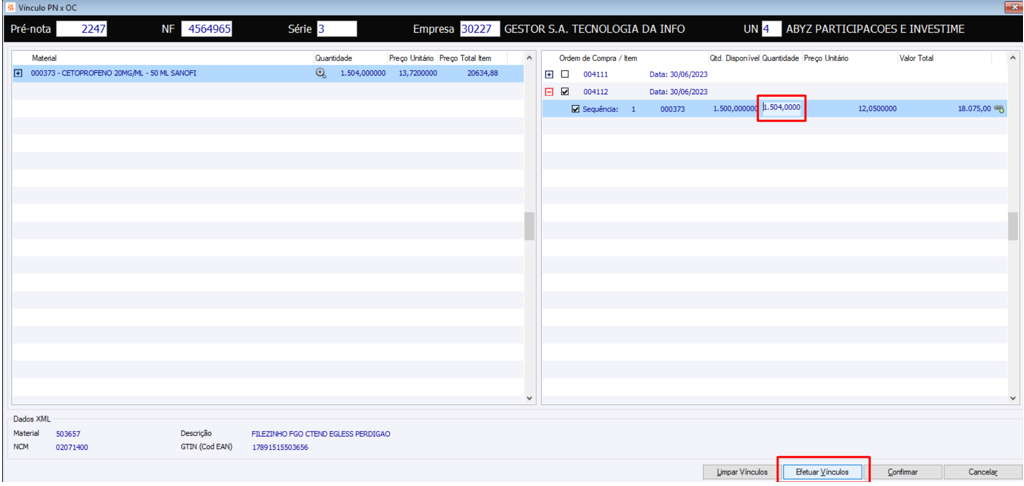Click the NCM value 02071400
Image resolution: width=1024 pixels, height=486 pixels.
71,447
